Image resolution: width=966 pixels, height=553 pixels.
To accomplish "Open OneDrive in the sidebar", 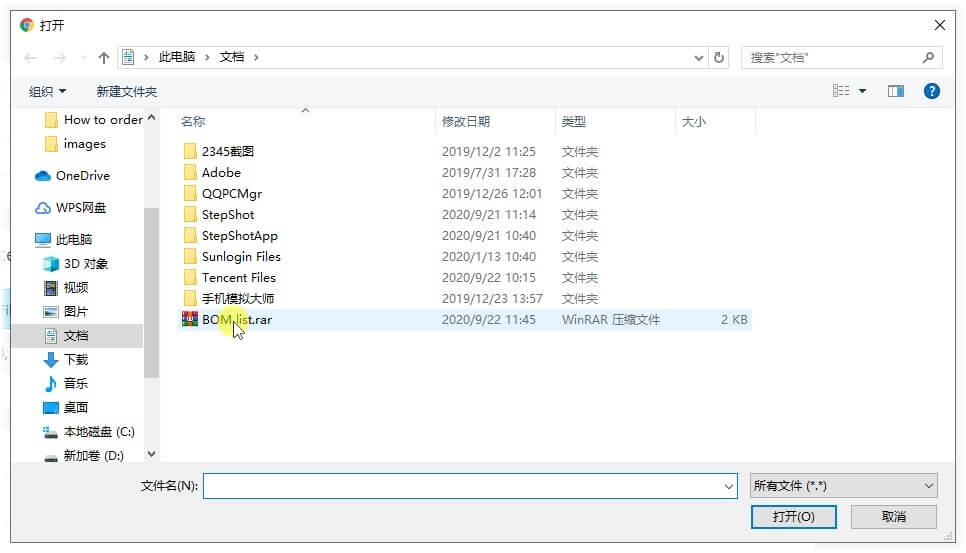I will click(x=72, y=176).
